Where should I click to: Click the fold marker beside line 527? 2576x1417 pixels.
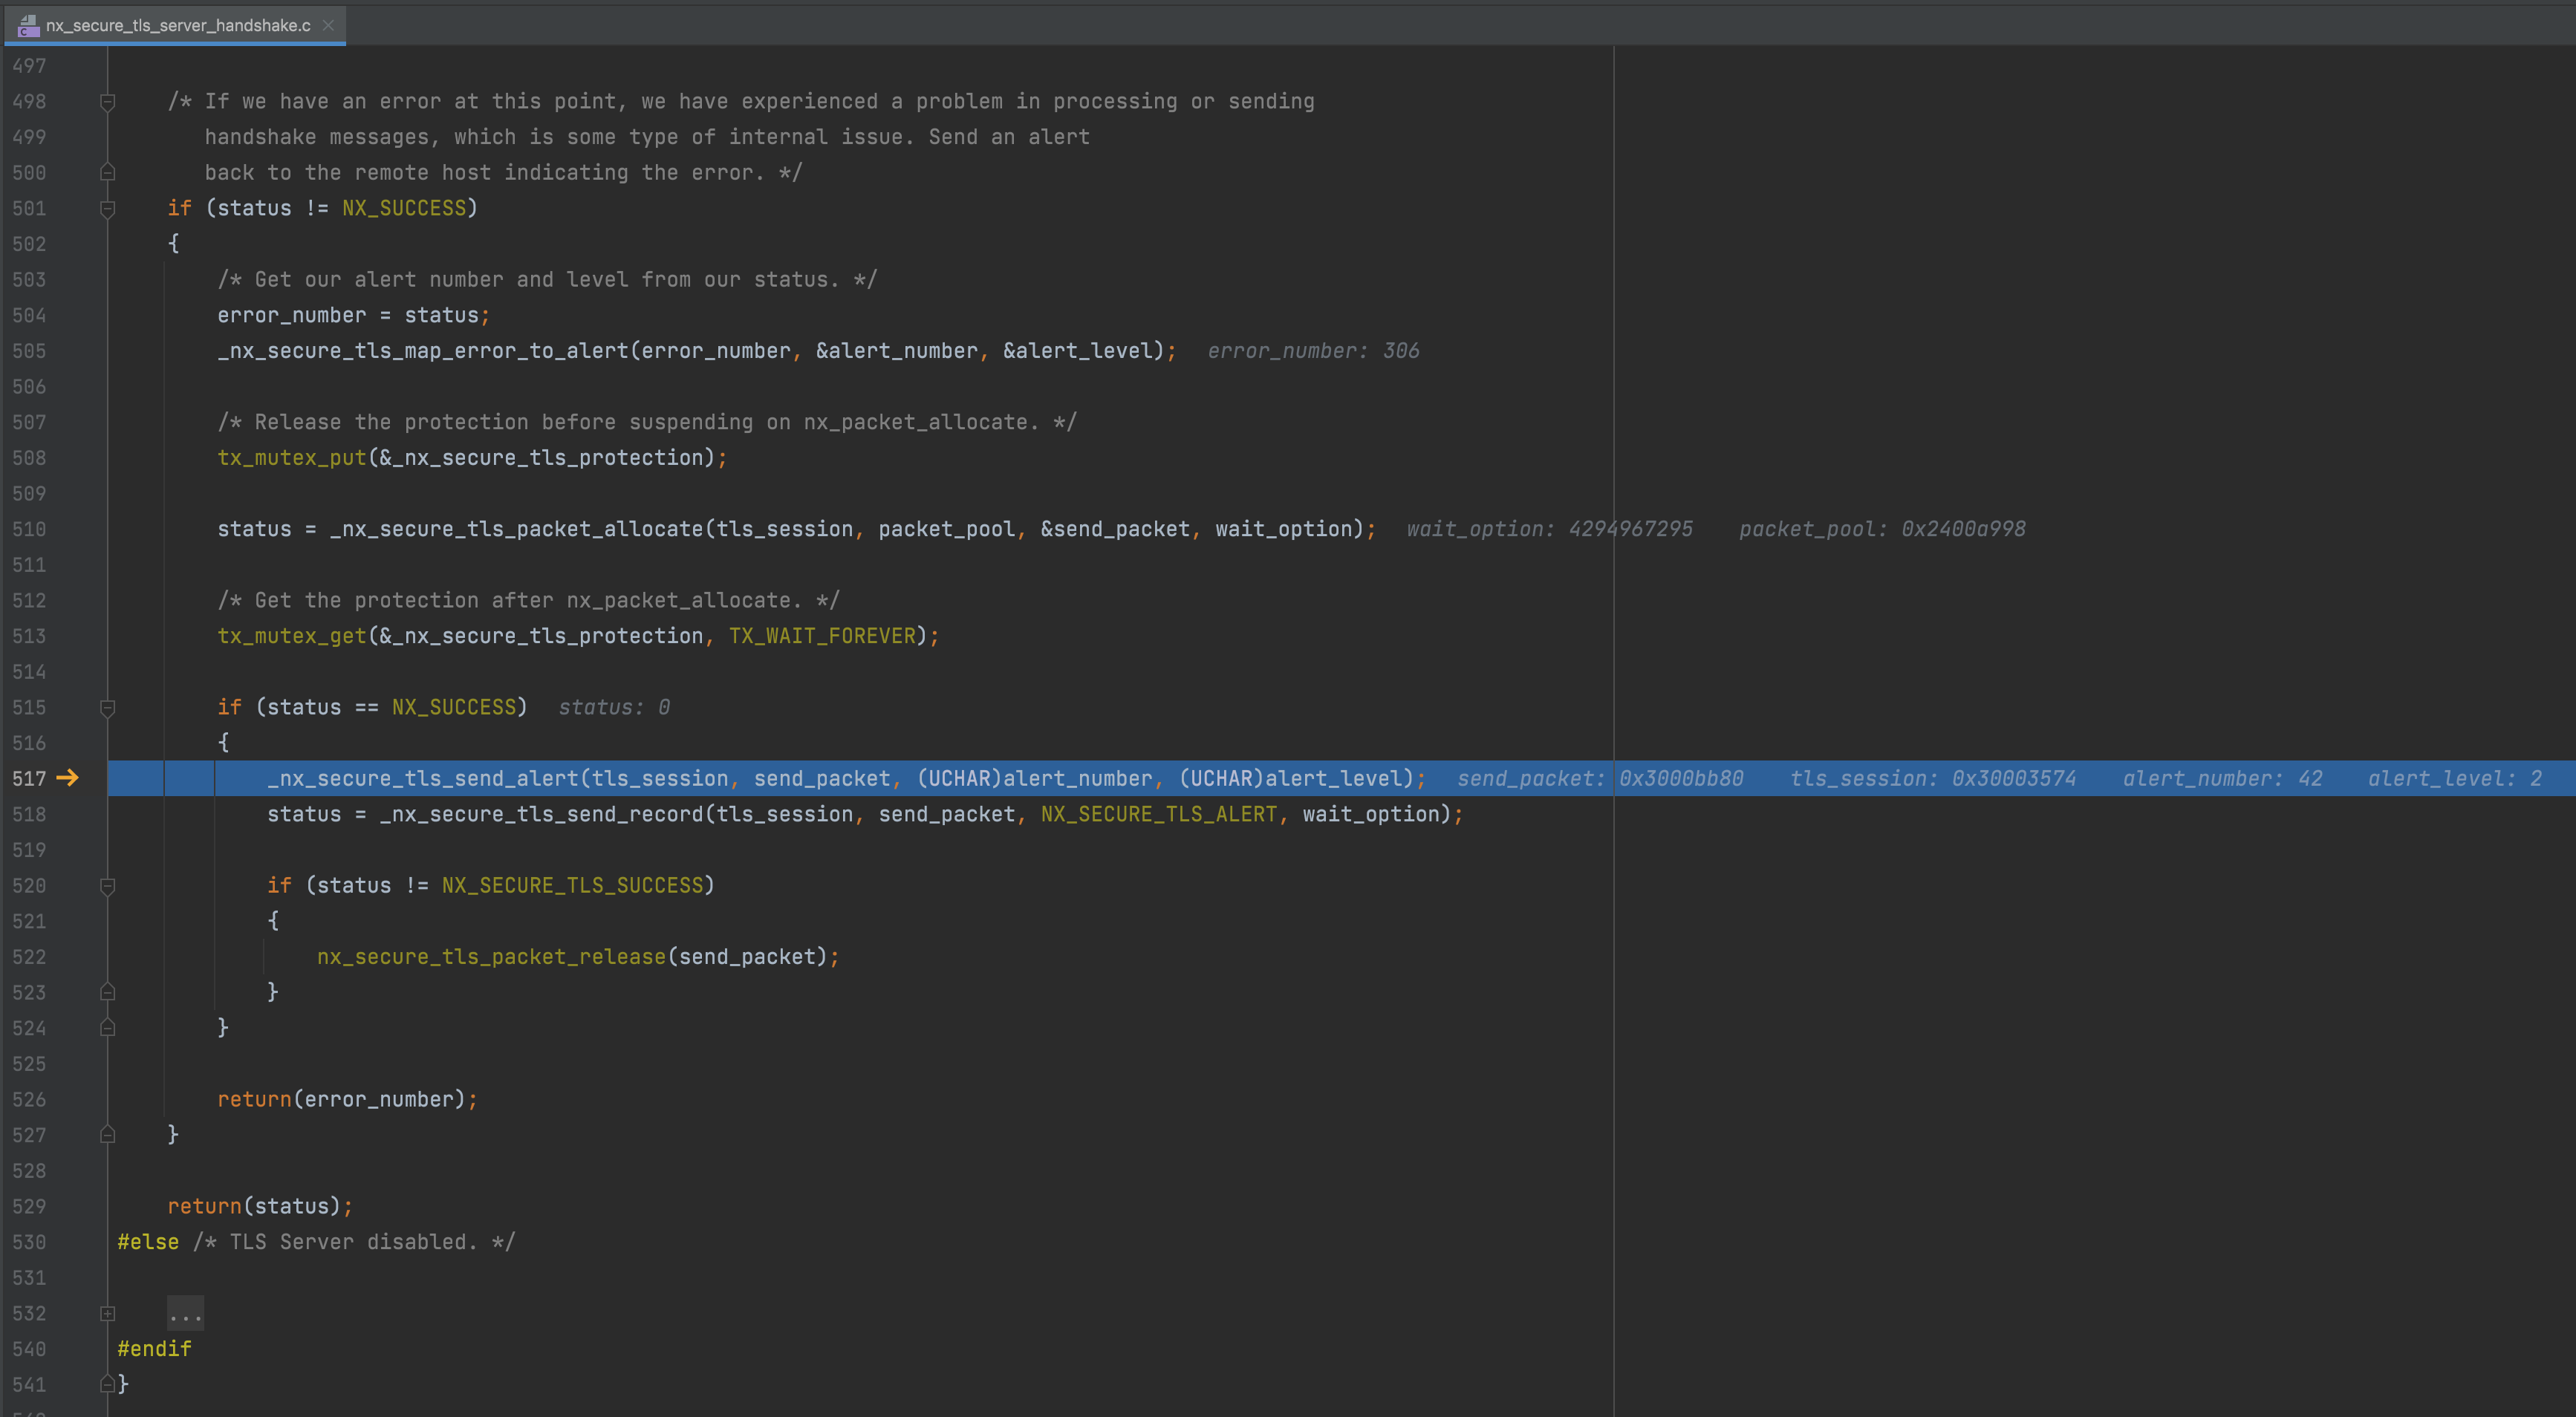(x=107, y=1135)
